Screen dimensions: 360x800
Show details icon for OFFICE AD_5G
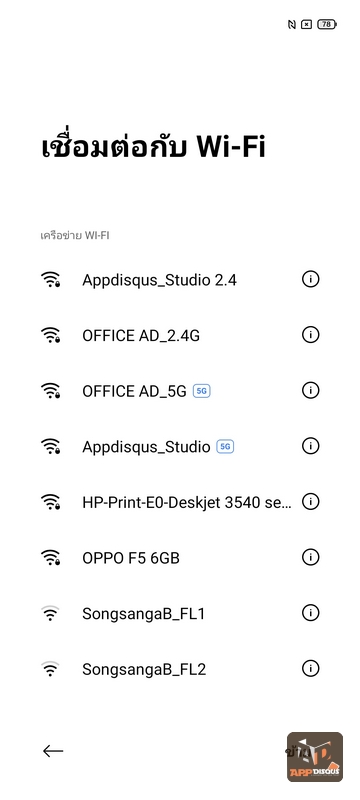310,390
